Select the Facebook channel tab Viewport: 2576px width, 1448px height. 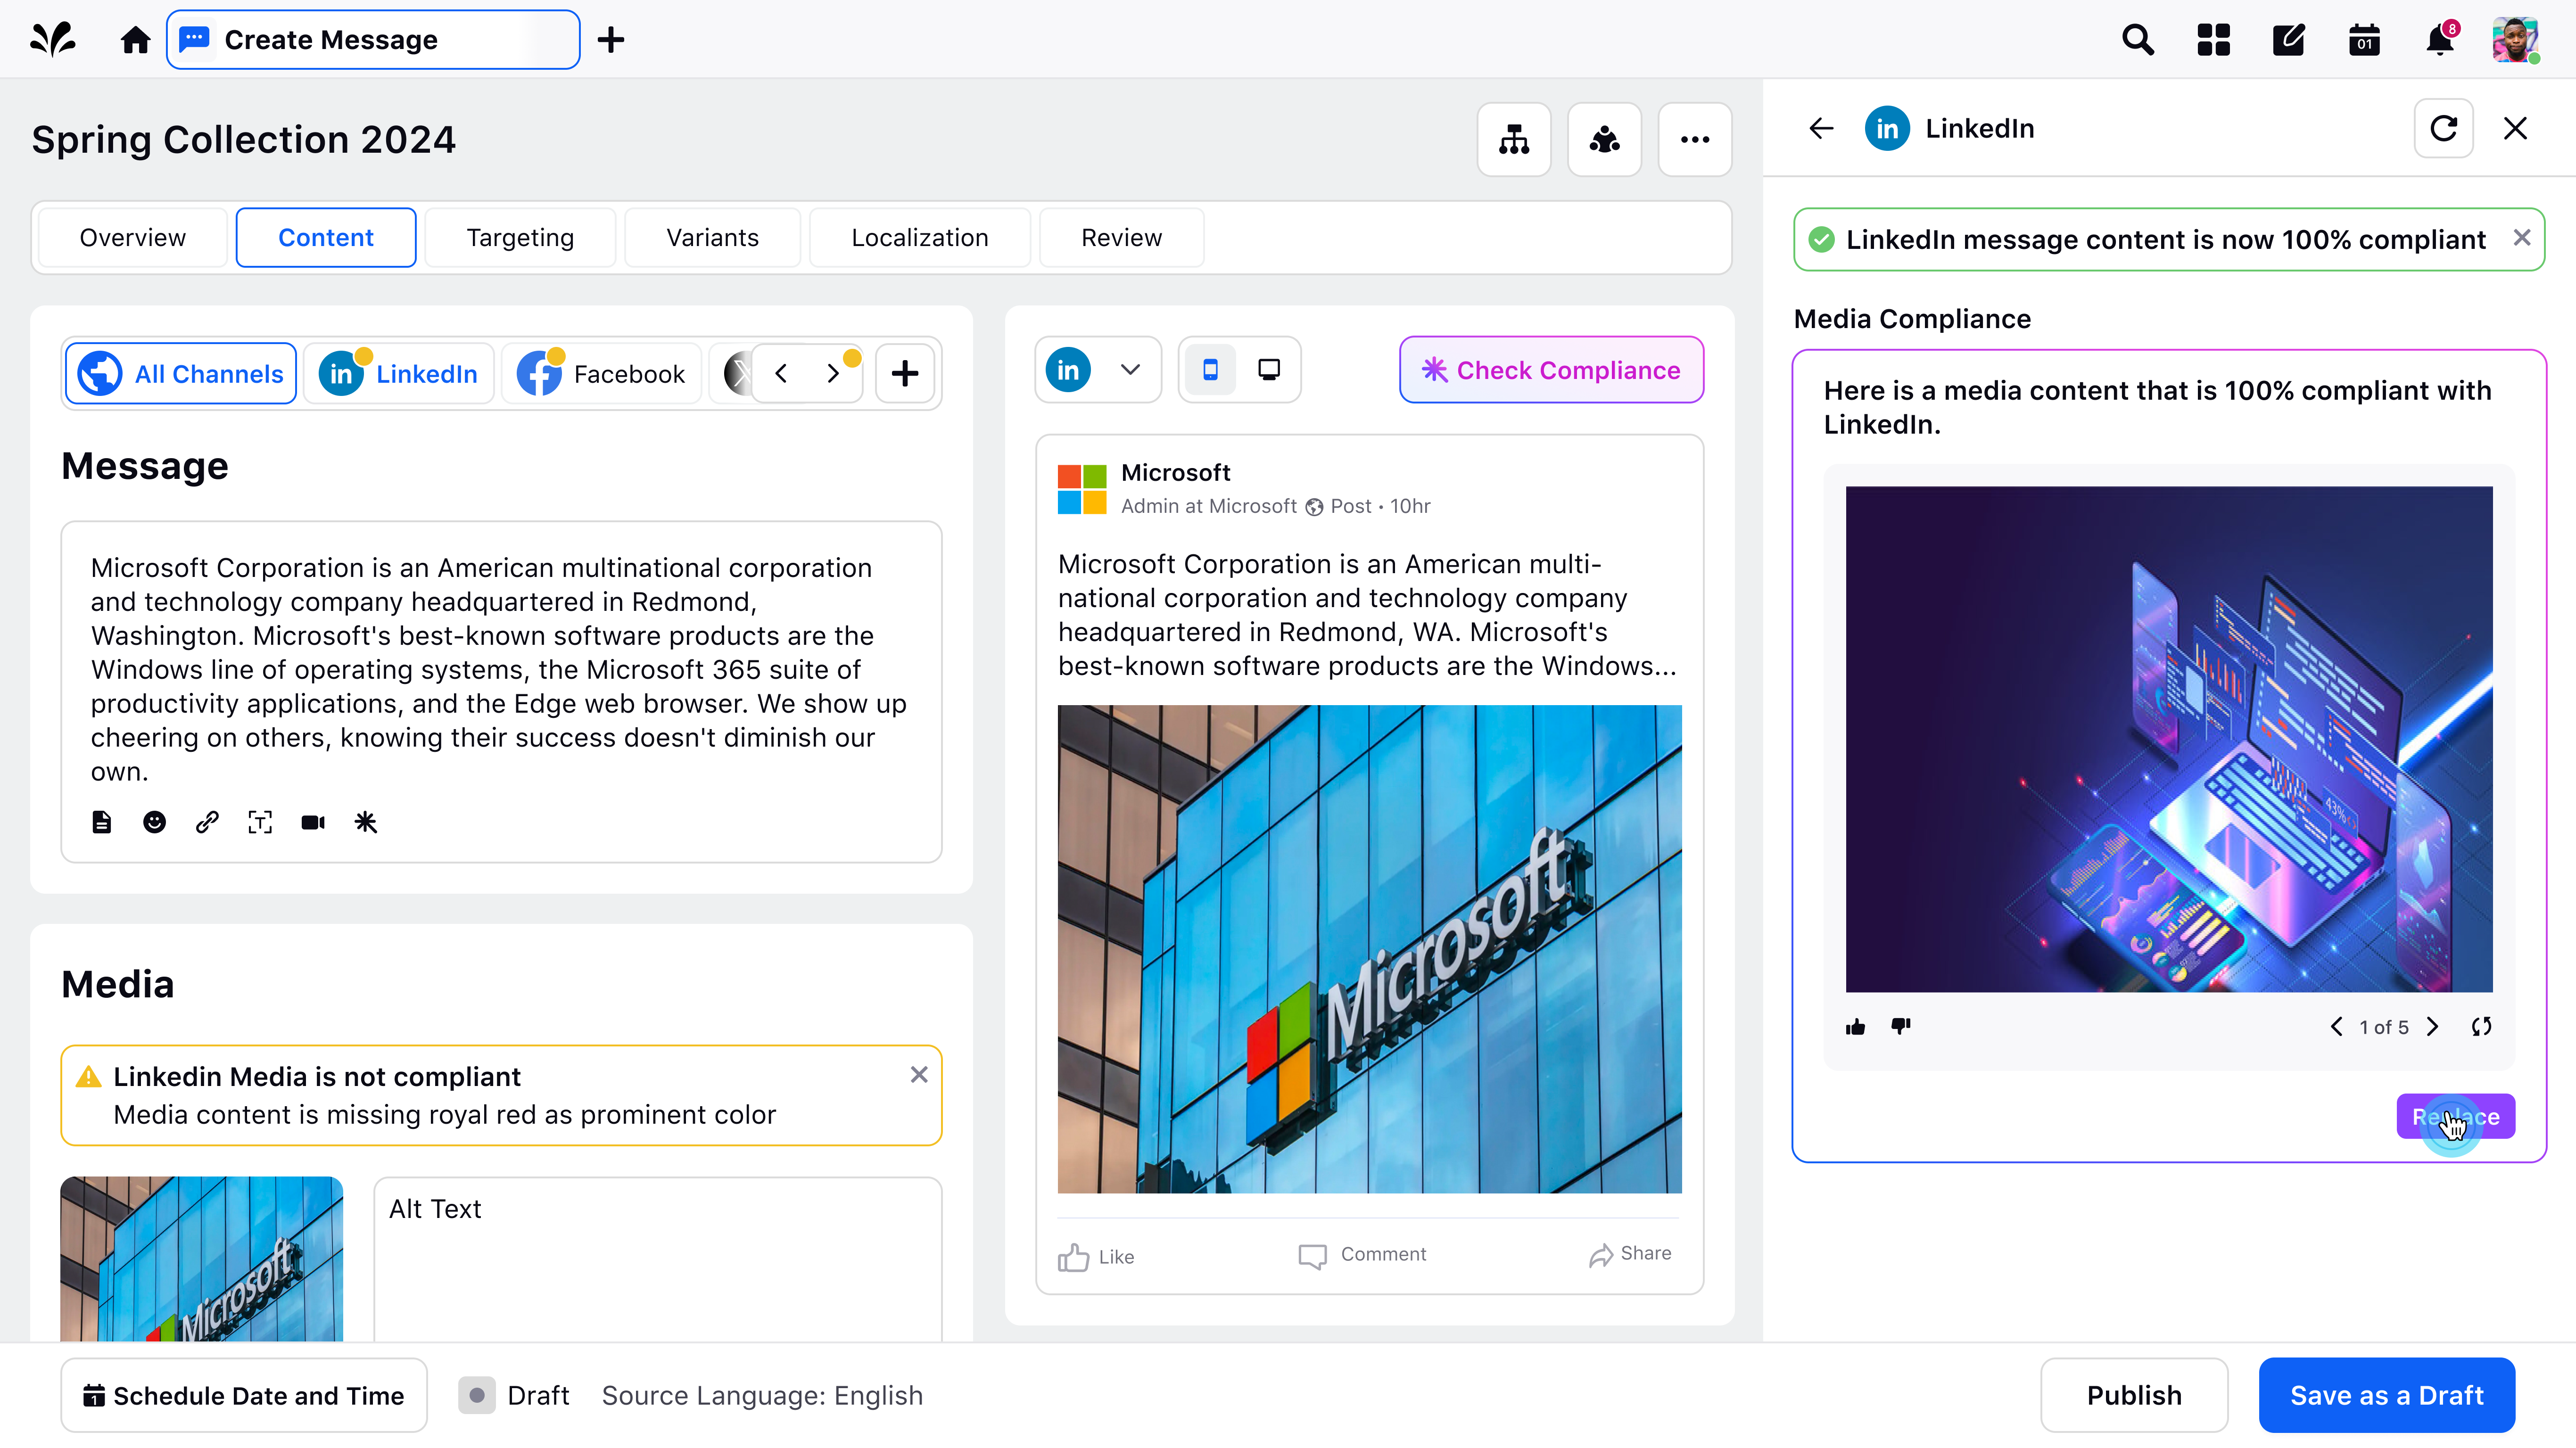(602, 374)
